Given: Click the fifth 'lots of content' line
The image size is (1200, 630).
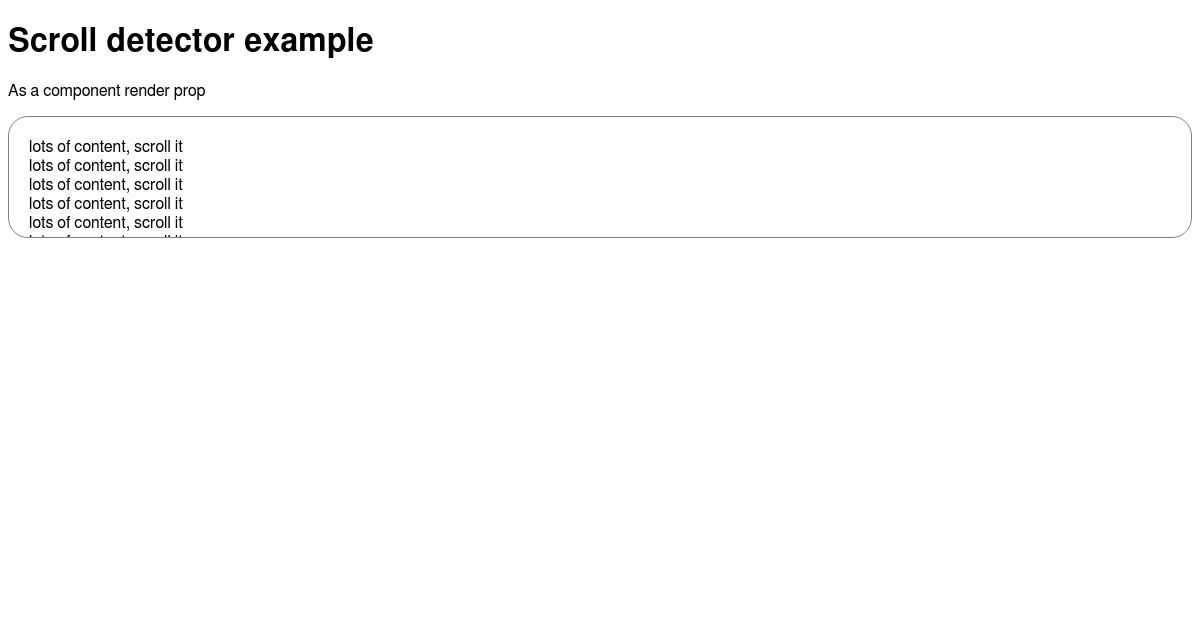Looking at the screenshot, I should coord(106,223).
